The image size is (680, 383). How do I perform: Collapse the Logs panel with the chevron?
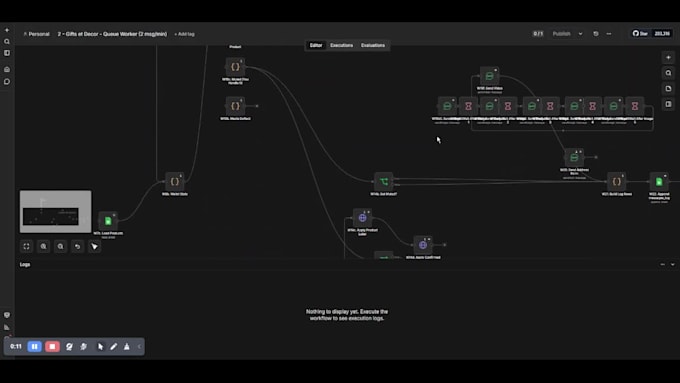click(673, 265)
